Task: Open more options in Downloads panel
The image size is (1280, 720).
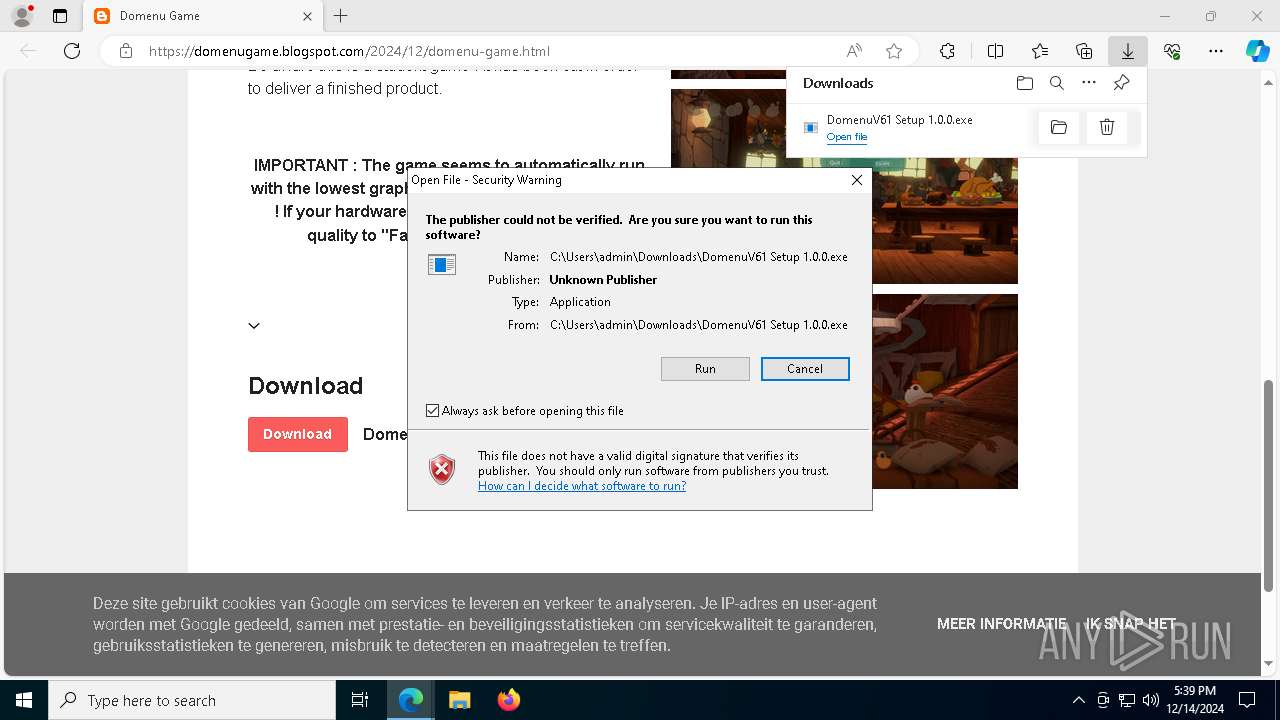Action: coord(1089,83)
